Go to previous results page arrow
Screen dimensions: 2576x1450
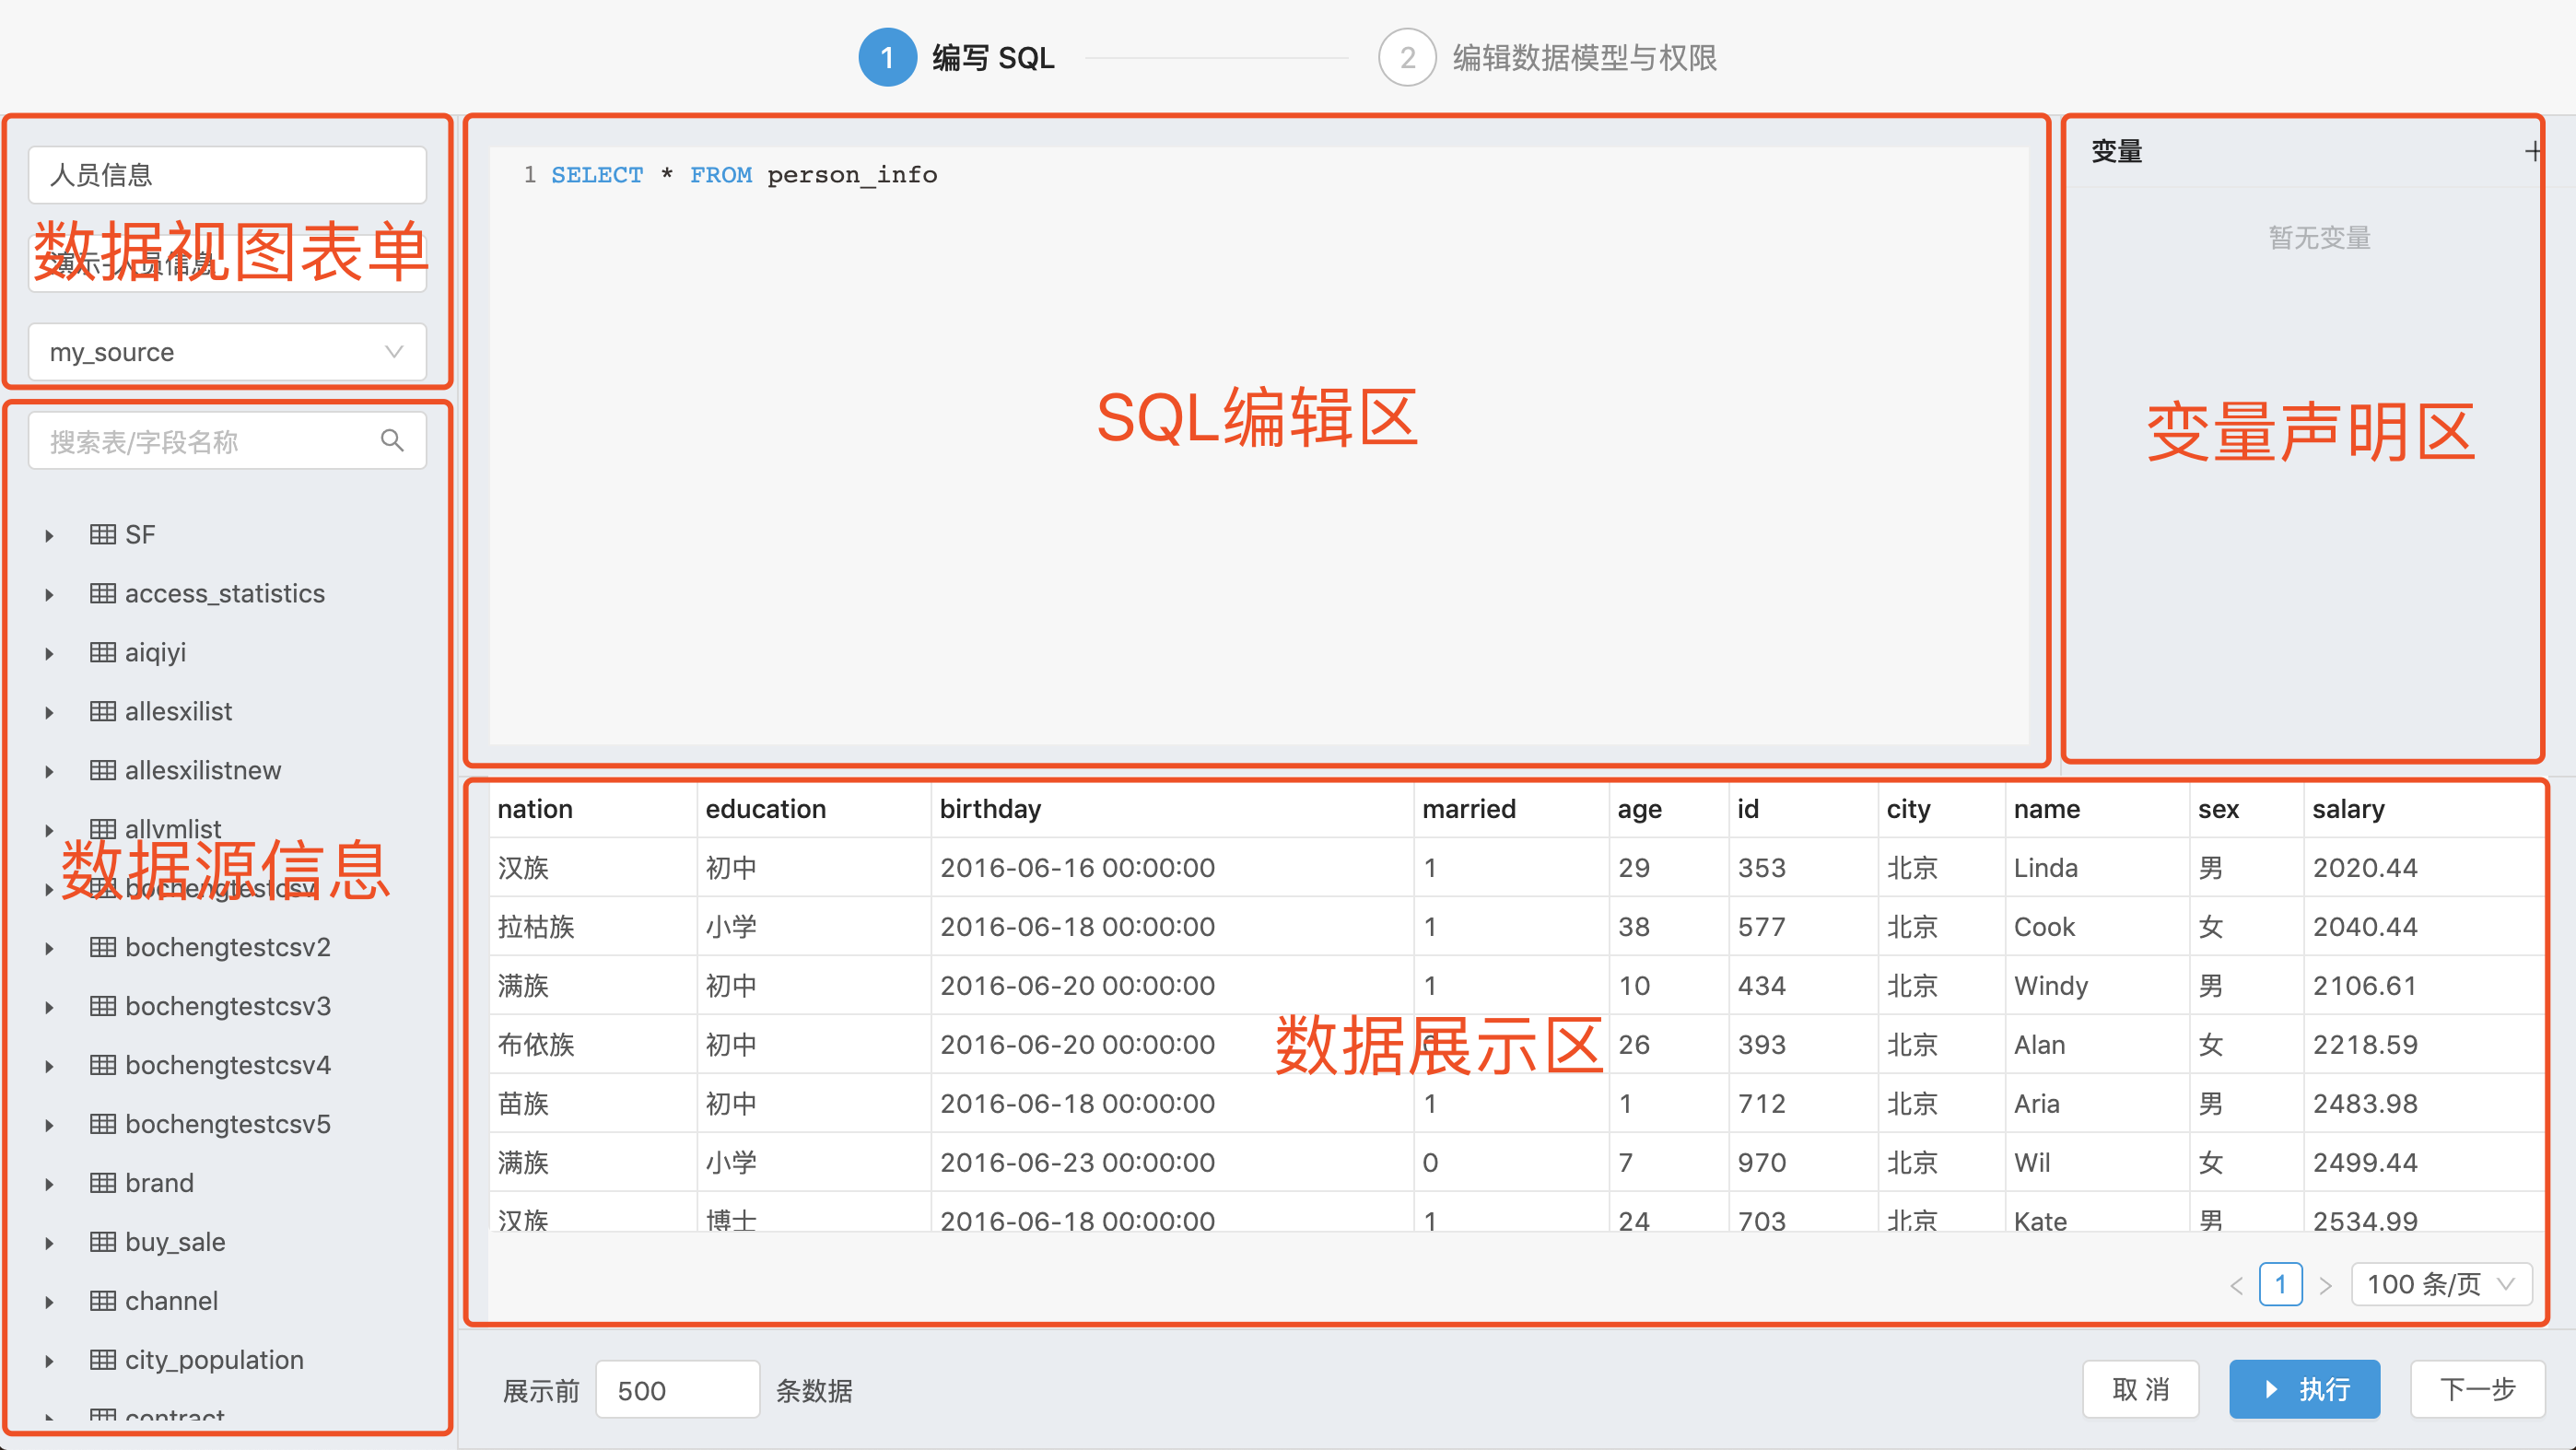pyautogui.click(x=2236, y=1285)
